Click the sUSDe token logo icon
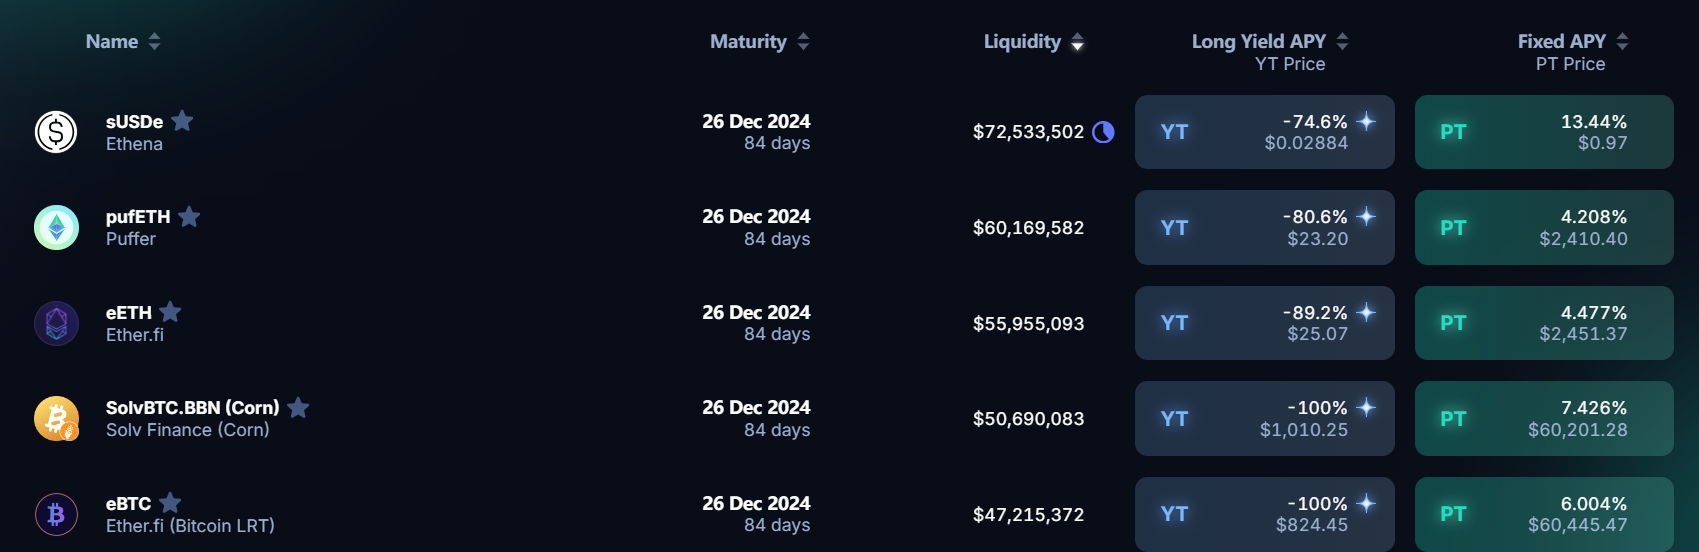 click(56, 132)
